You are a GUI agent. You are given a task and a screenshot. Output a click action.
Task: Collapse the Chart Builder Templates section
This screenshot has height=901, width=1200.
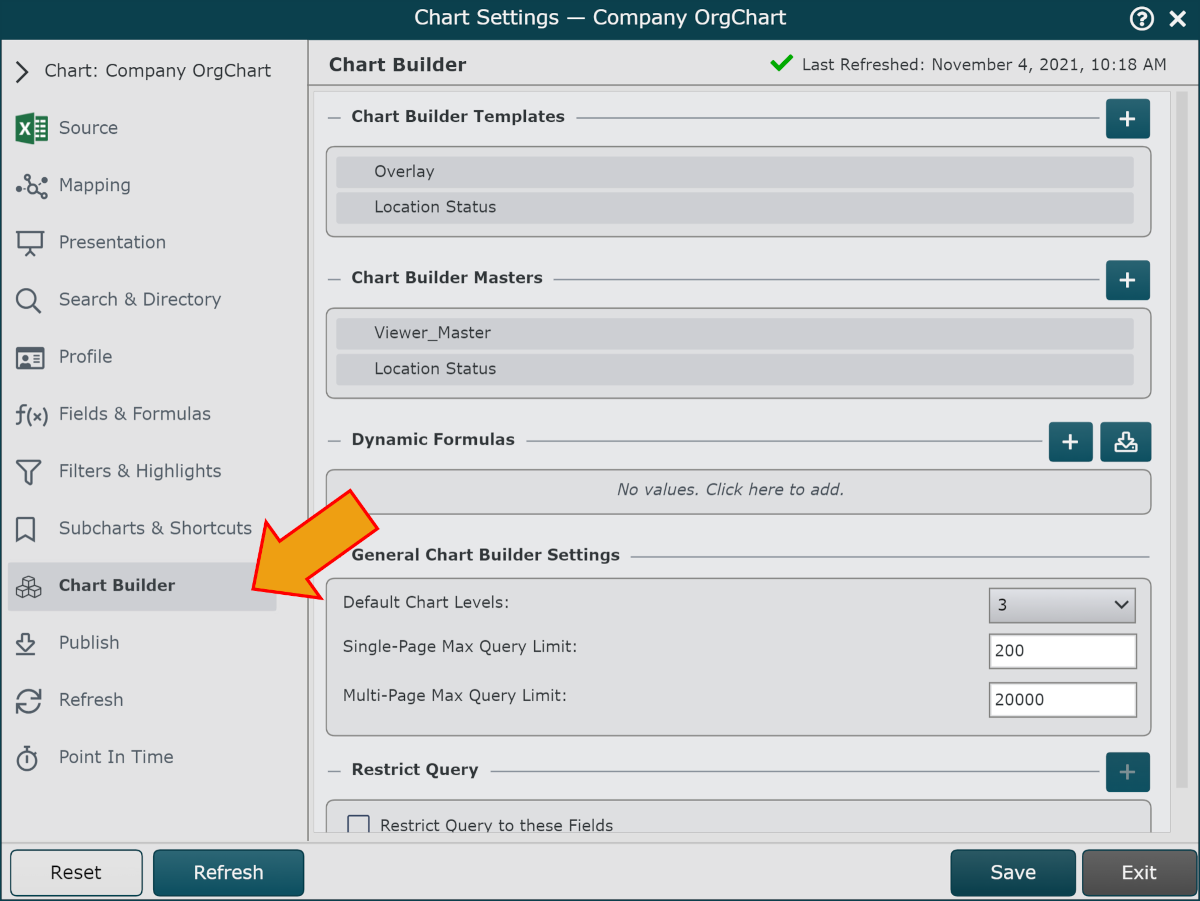334,117
